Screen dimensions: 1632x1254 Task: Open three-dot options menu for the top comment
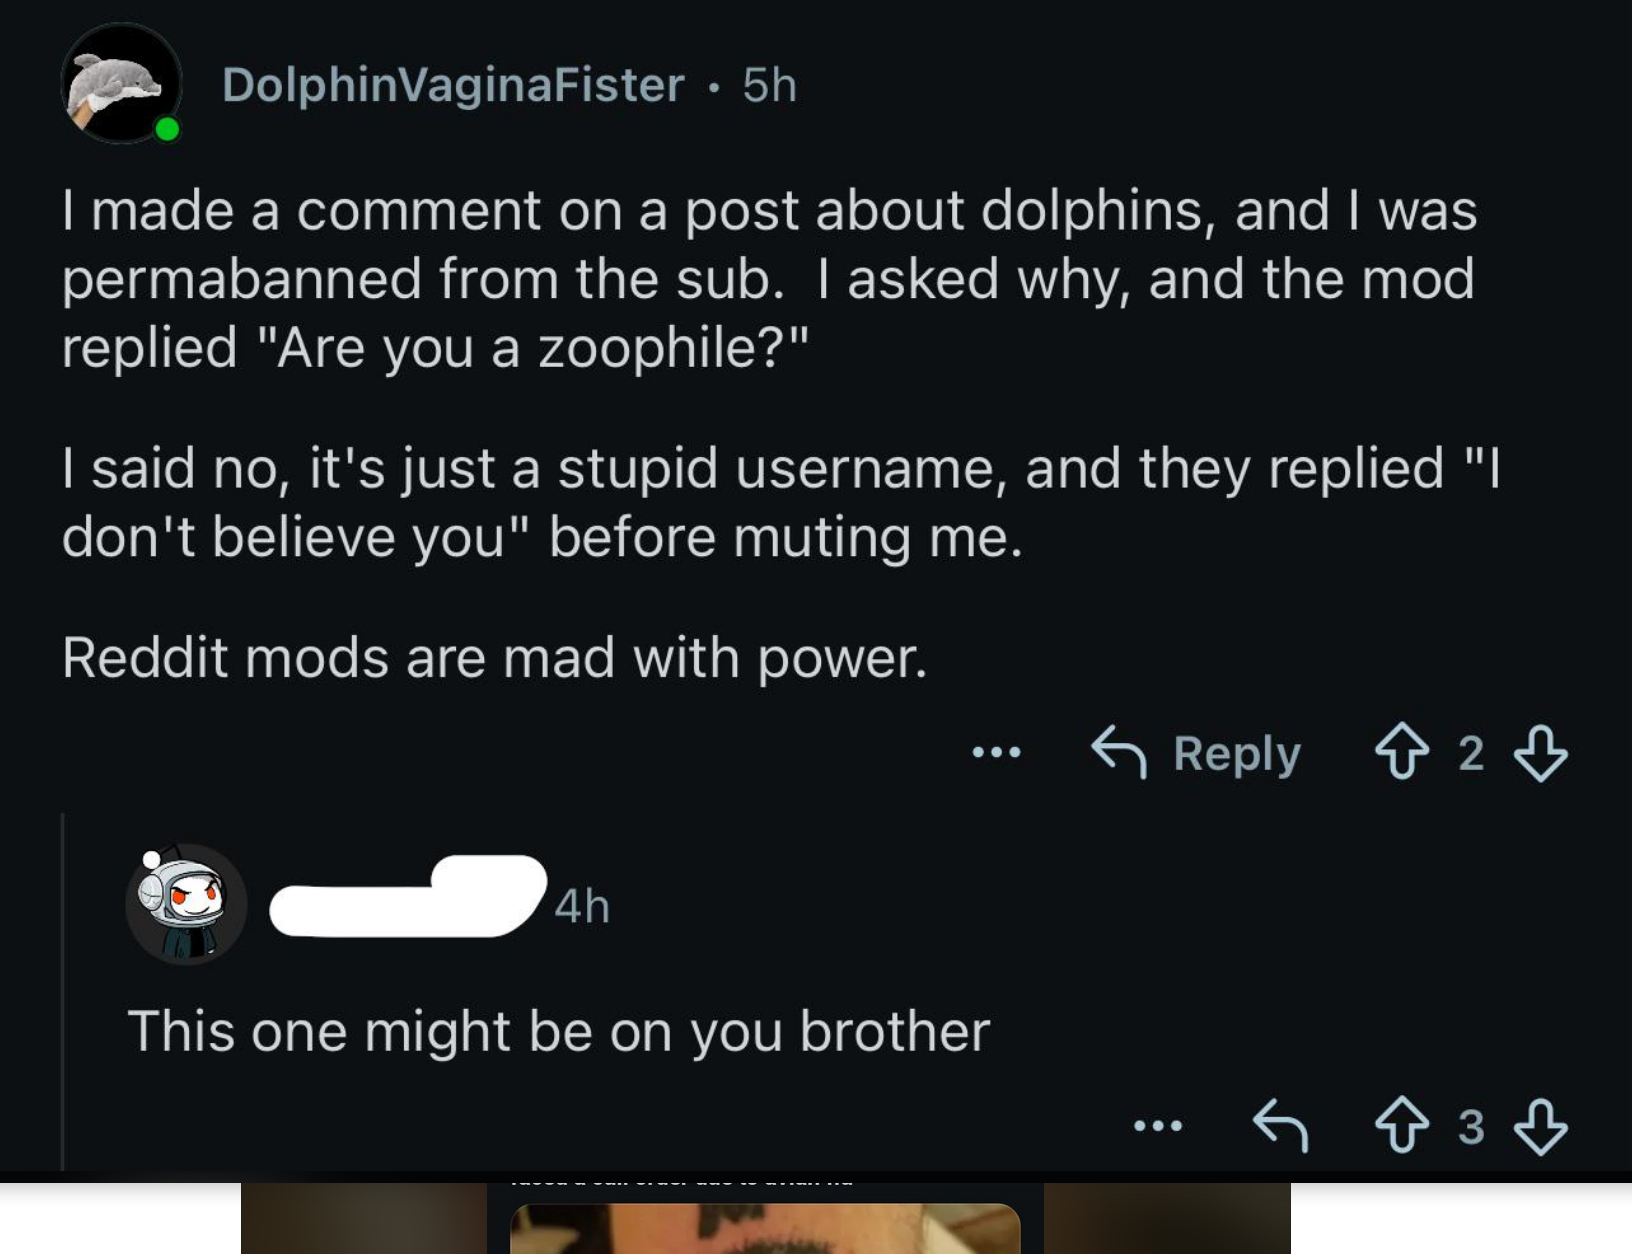tap(997, 752)
